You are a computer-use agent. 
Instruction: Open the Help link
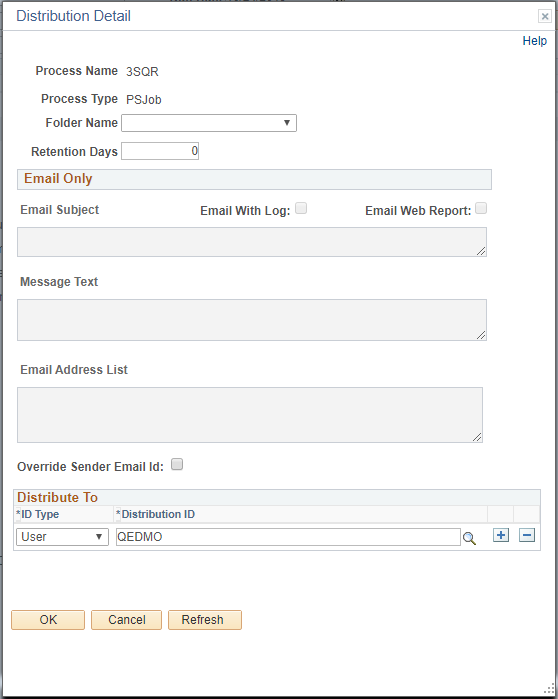(534, 41)
